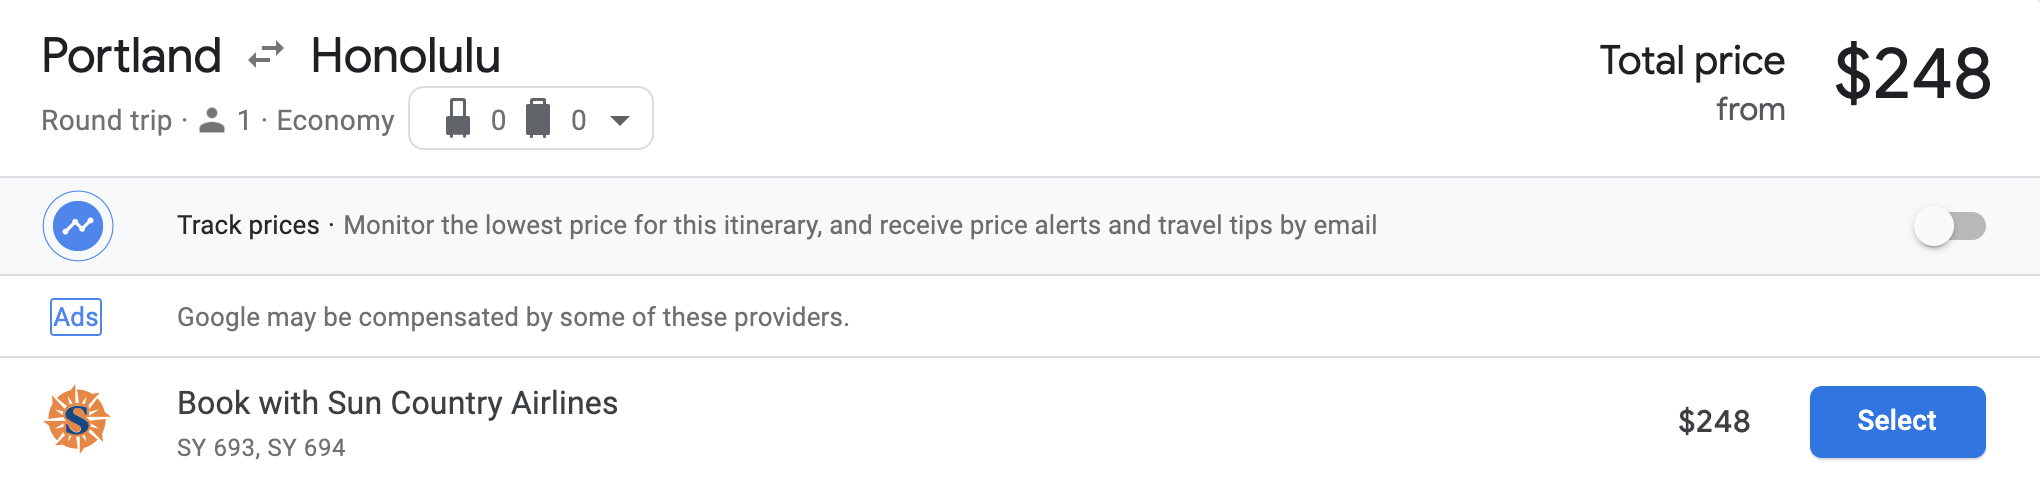Click the $248 Sun Country fare
This screenshot has width=2040, height=478.
click(1714, 421)
